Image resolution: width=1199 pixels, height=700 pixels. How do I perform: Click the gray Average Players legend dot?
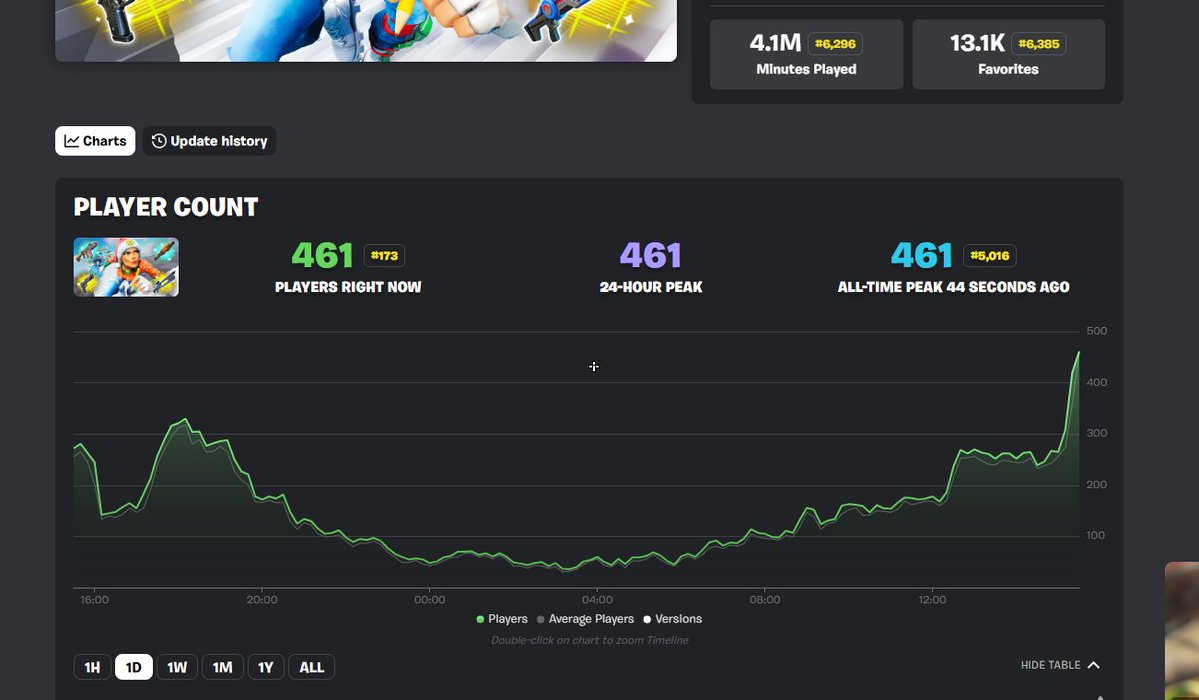[x=541, y=620]
